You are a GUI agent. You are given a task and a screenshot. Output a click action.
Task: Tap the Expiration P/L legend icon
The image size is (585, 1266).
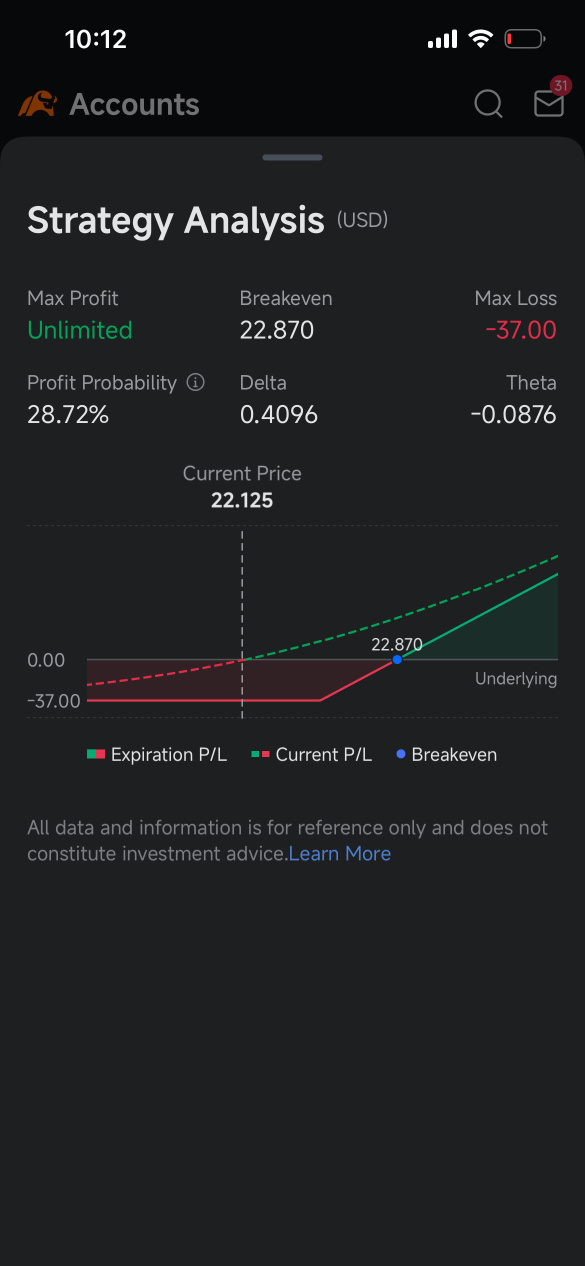point(96,754)
